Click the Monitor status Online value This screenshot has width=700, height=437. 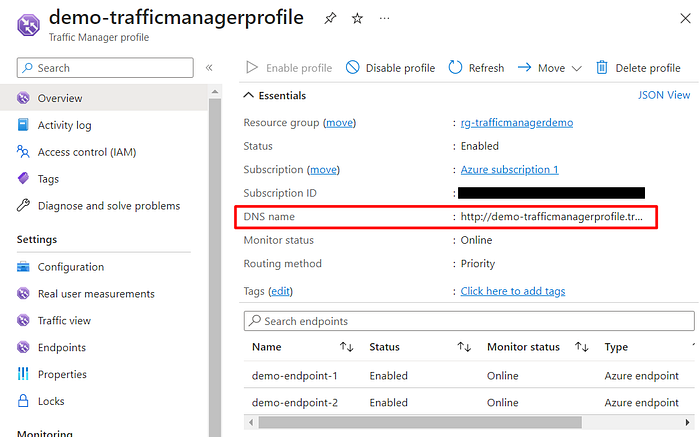(x=476, y=240)
